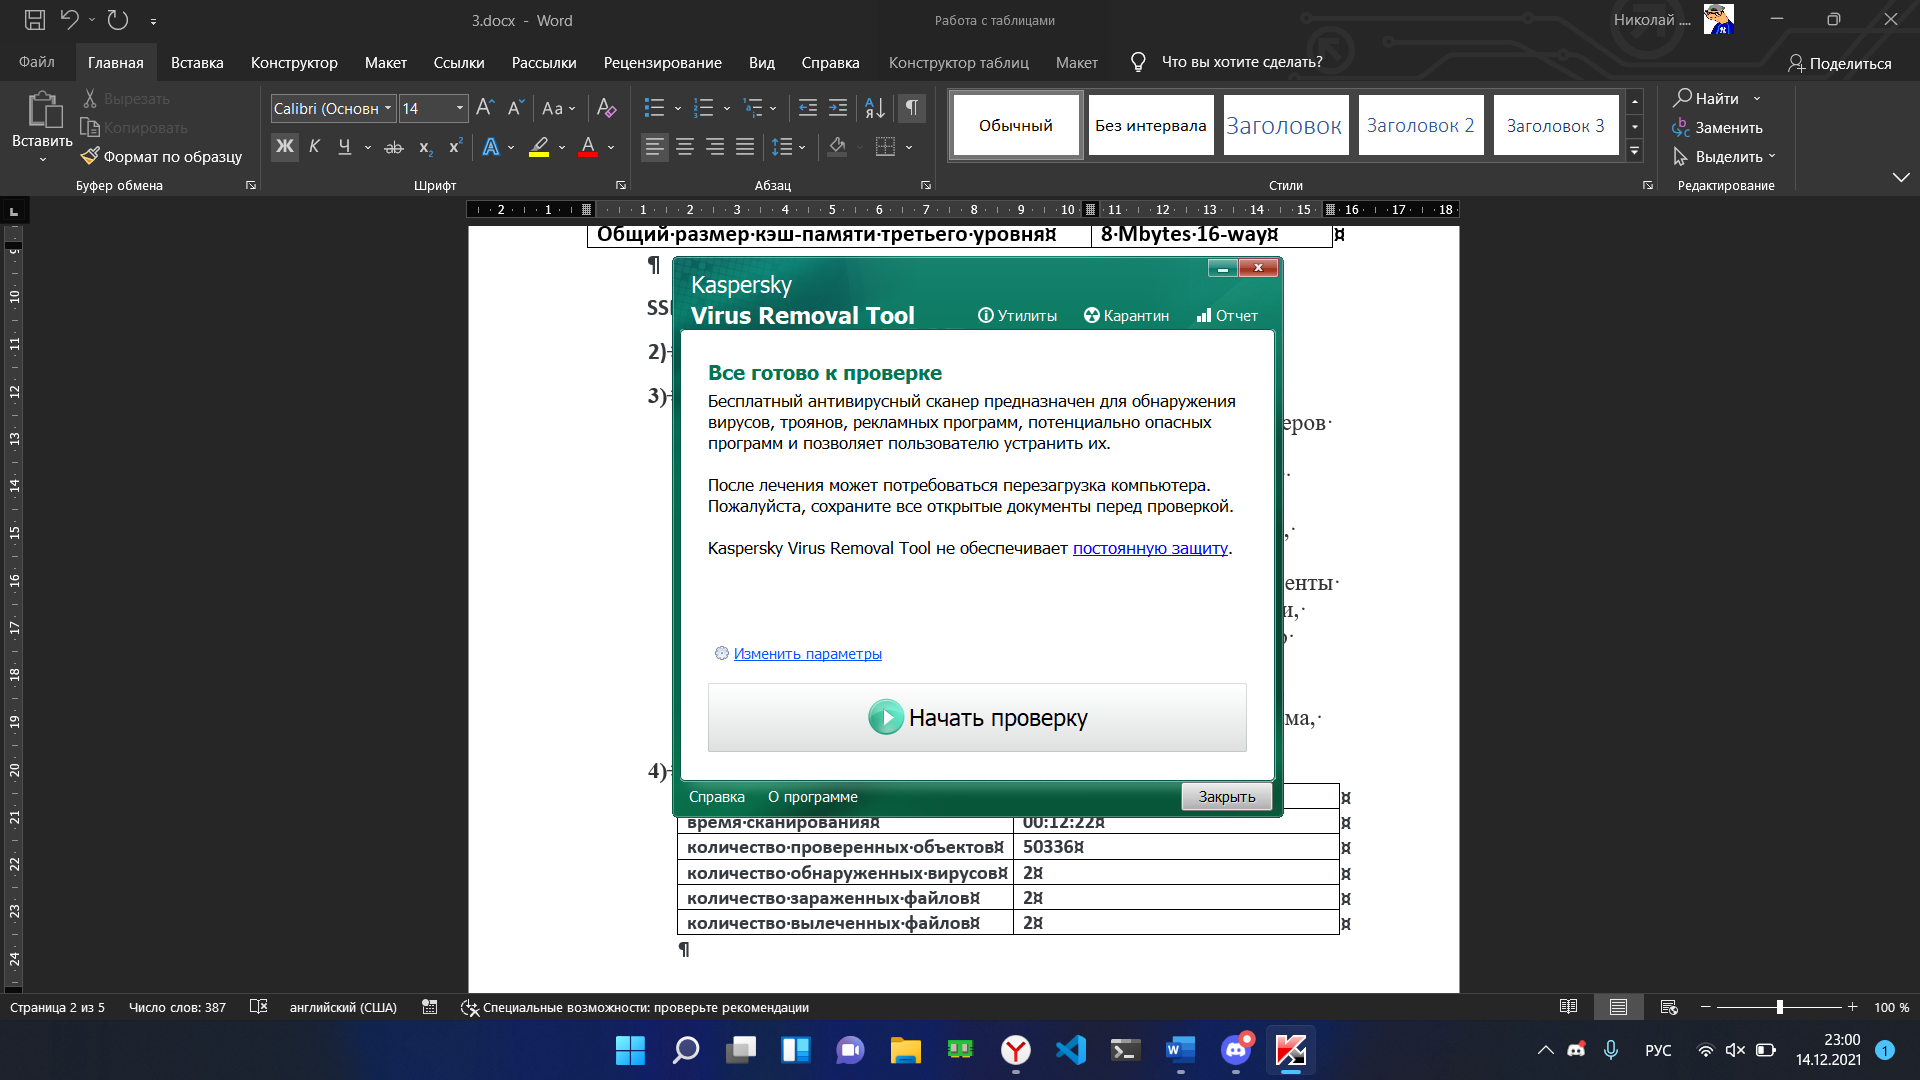Save the document from quick access toolbar

[x=35, y=19]
